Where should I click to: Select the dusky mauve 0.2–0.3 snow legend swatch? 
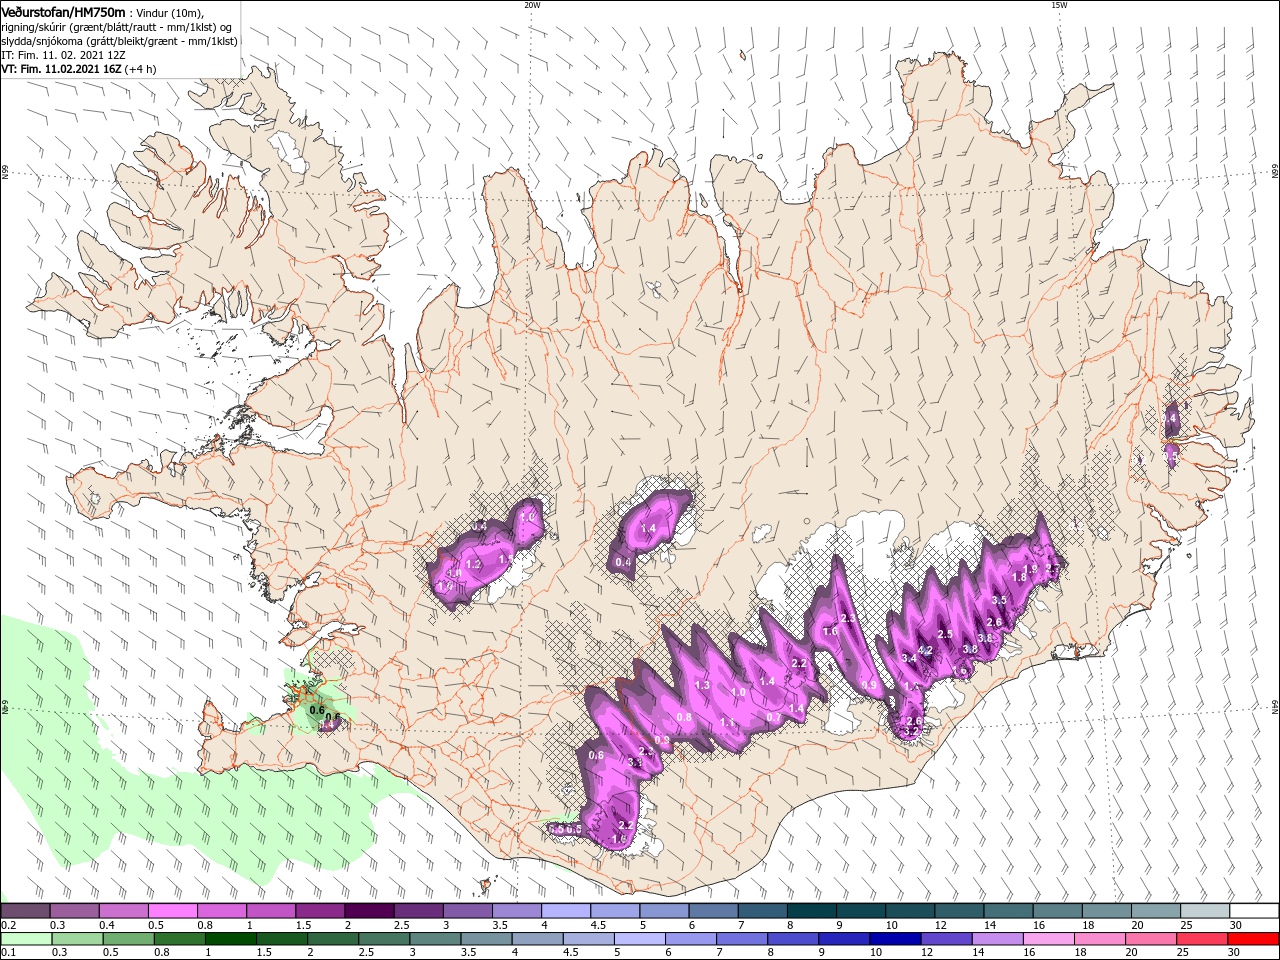(27, 911)
